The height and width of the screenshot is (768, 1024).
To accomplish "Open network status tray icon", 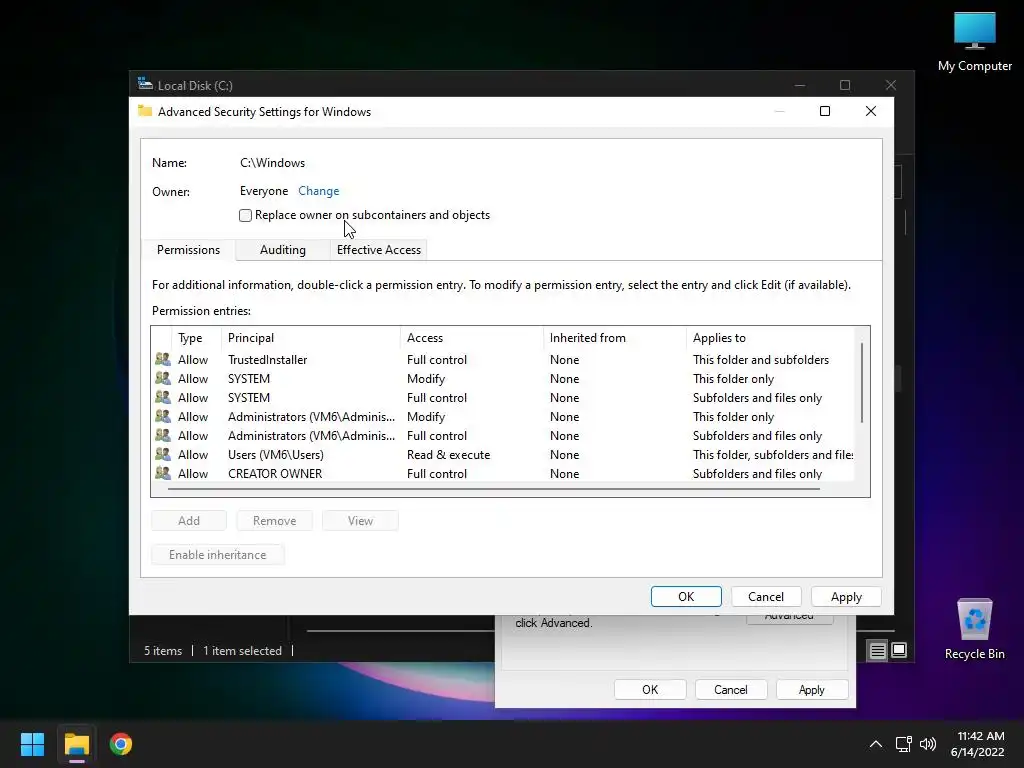I will pyautogui.click(x=903, y=744).
